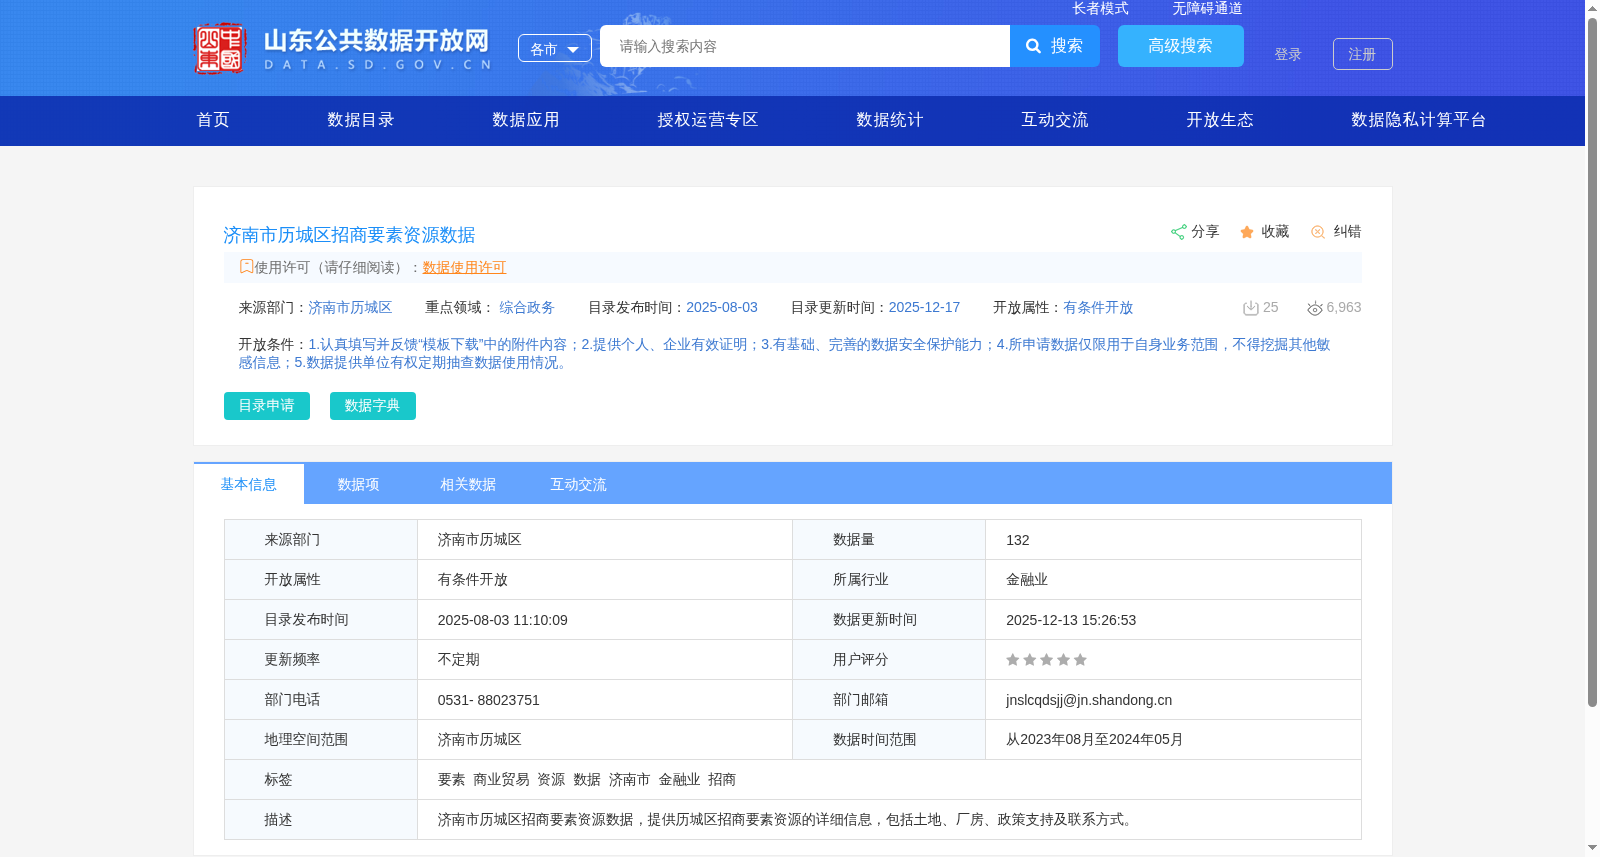Viewport: 1600px width, 857px height.
Task: Open 互动交流 in top navigation bar
Action: (1055, 120)
